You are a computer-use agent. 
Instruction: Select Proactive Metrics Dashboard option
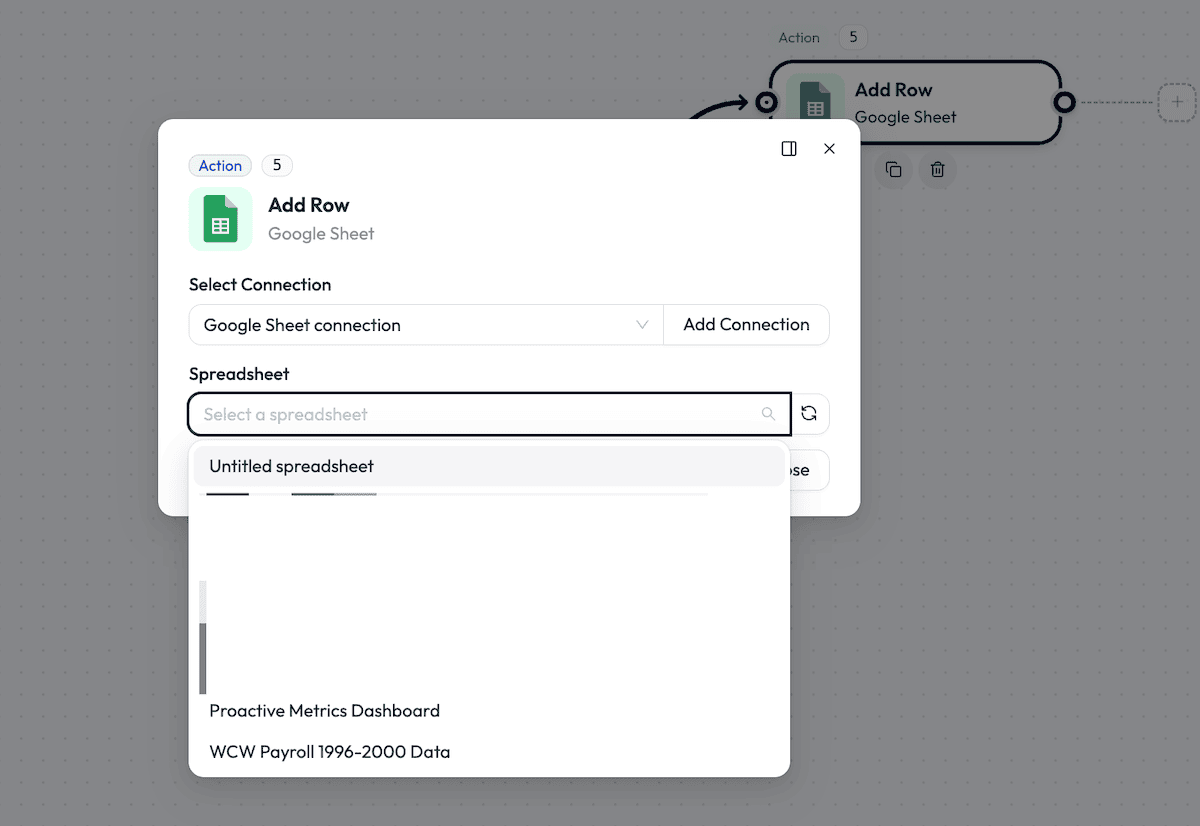[489, 711]
